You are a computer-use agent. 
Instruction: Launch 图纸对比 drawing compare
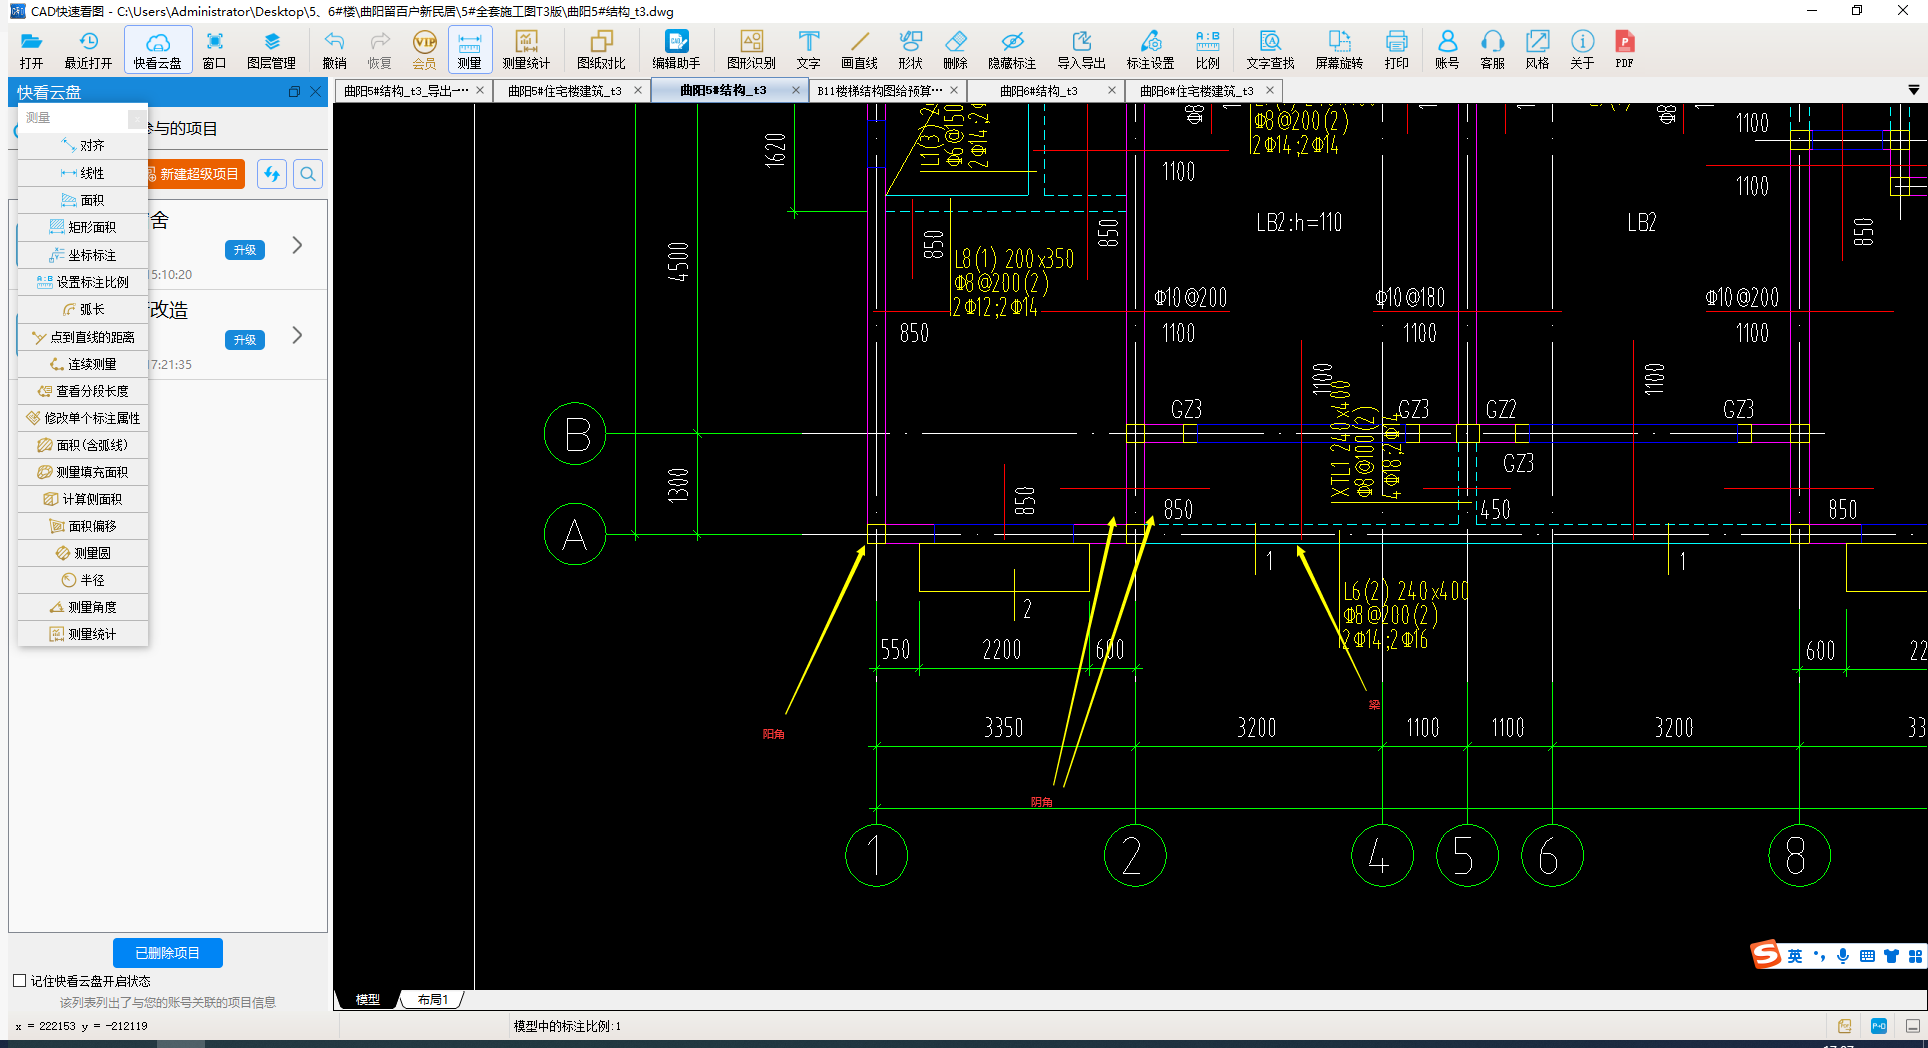tap(601, 49)
